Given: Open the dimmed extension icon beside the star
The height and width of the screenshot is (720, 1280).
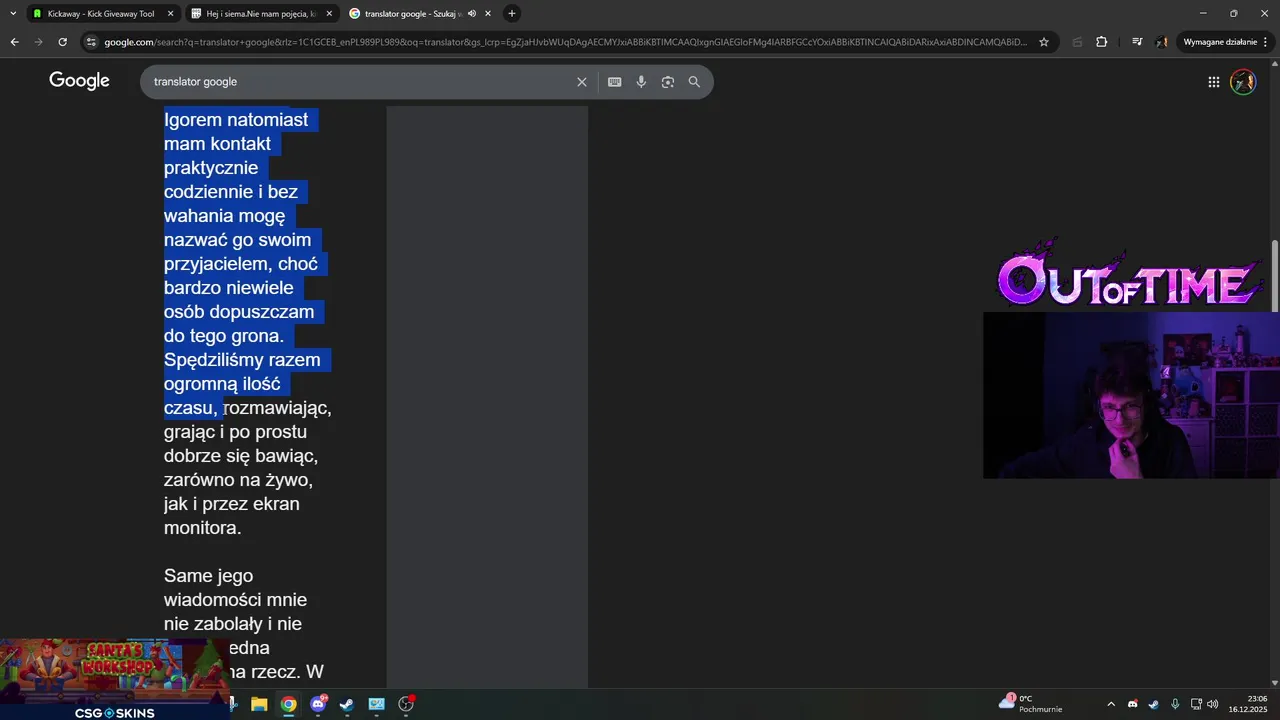Looking at the screenshot, I should pos(1077,42).
